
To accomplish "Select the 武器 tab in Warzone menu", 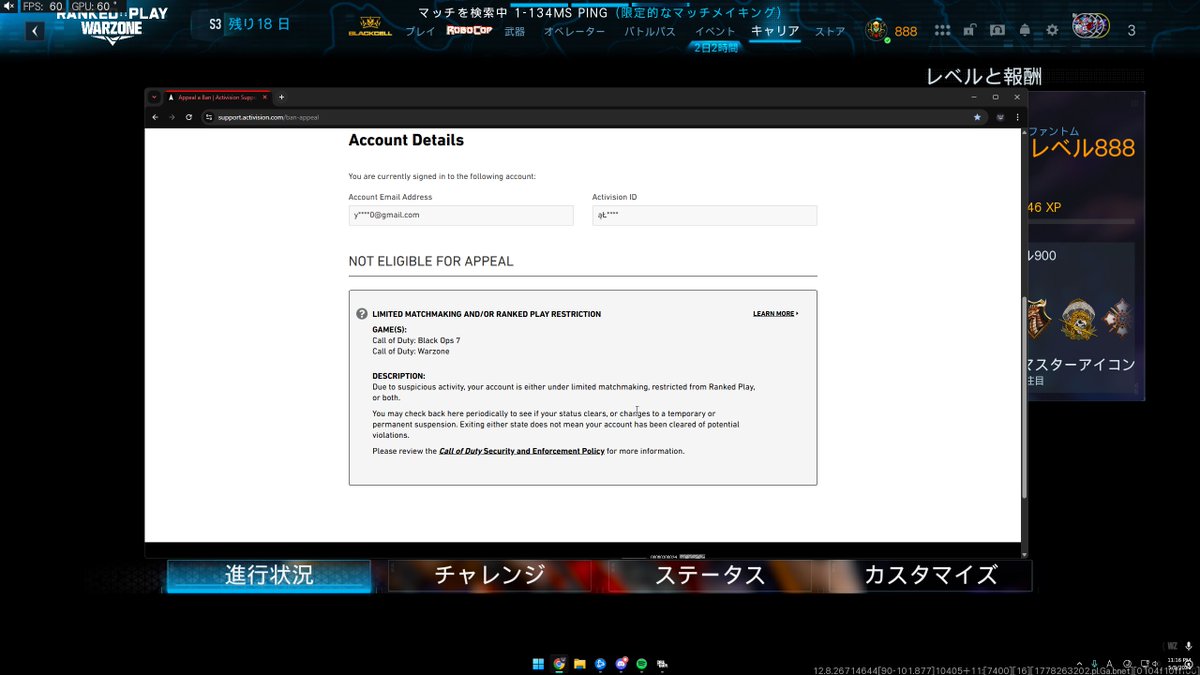I will (514, 32).
